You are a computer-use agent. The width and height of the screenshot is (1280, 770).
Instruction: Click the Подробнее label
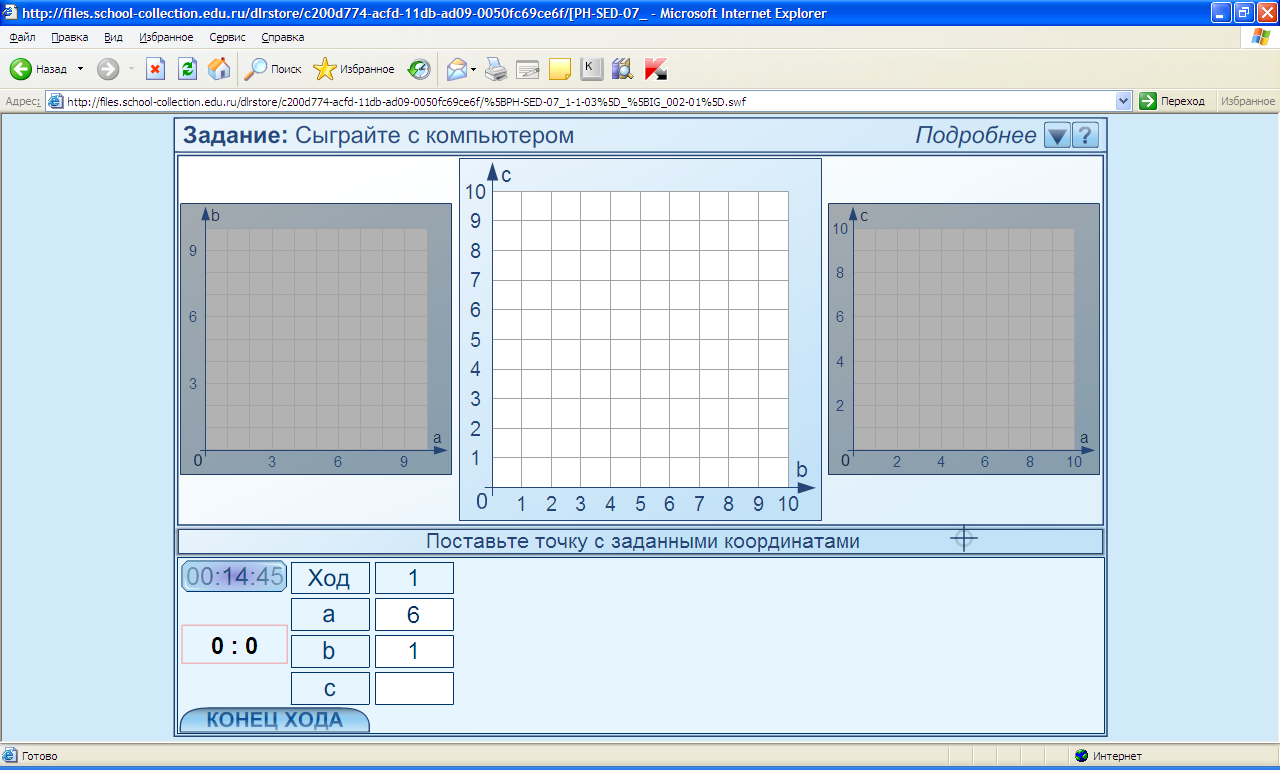click(x=976, y=136)
